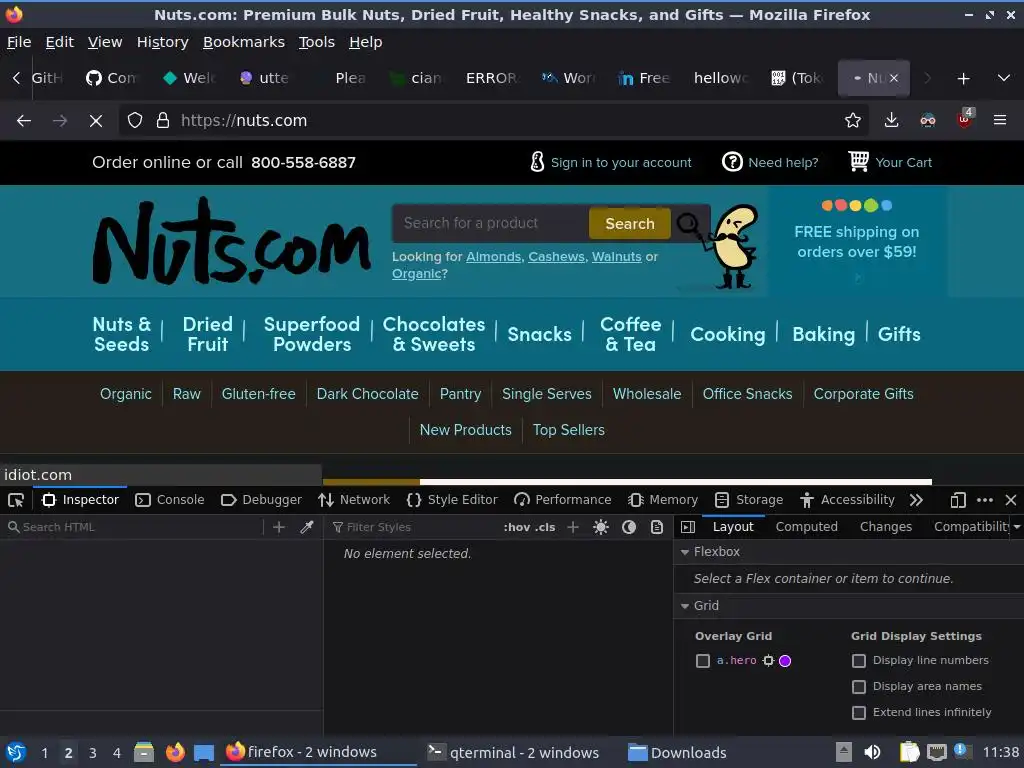Click the Nuts.com logo
Image resolution: width=1024 pixels, height=768 pixels.
[231, 241]
